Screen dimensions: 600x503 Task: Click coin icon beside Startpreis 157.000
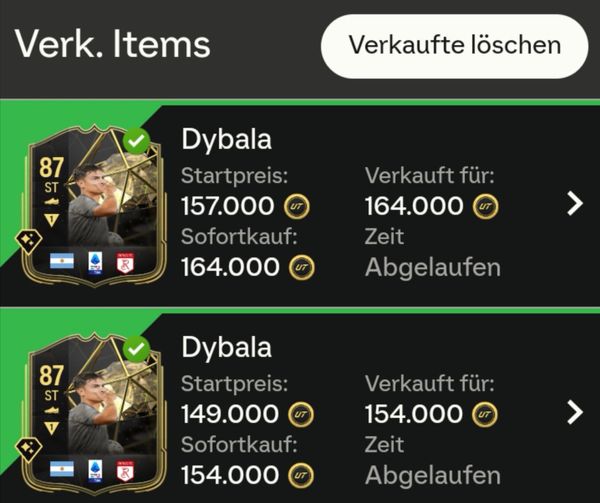pos(297,206)
